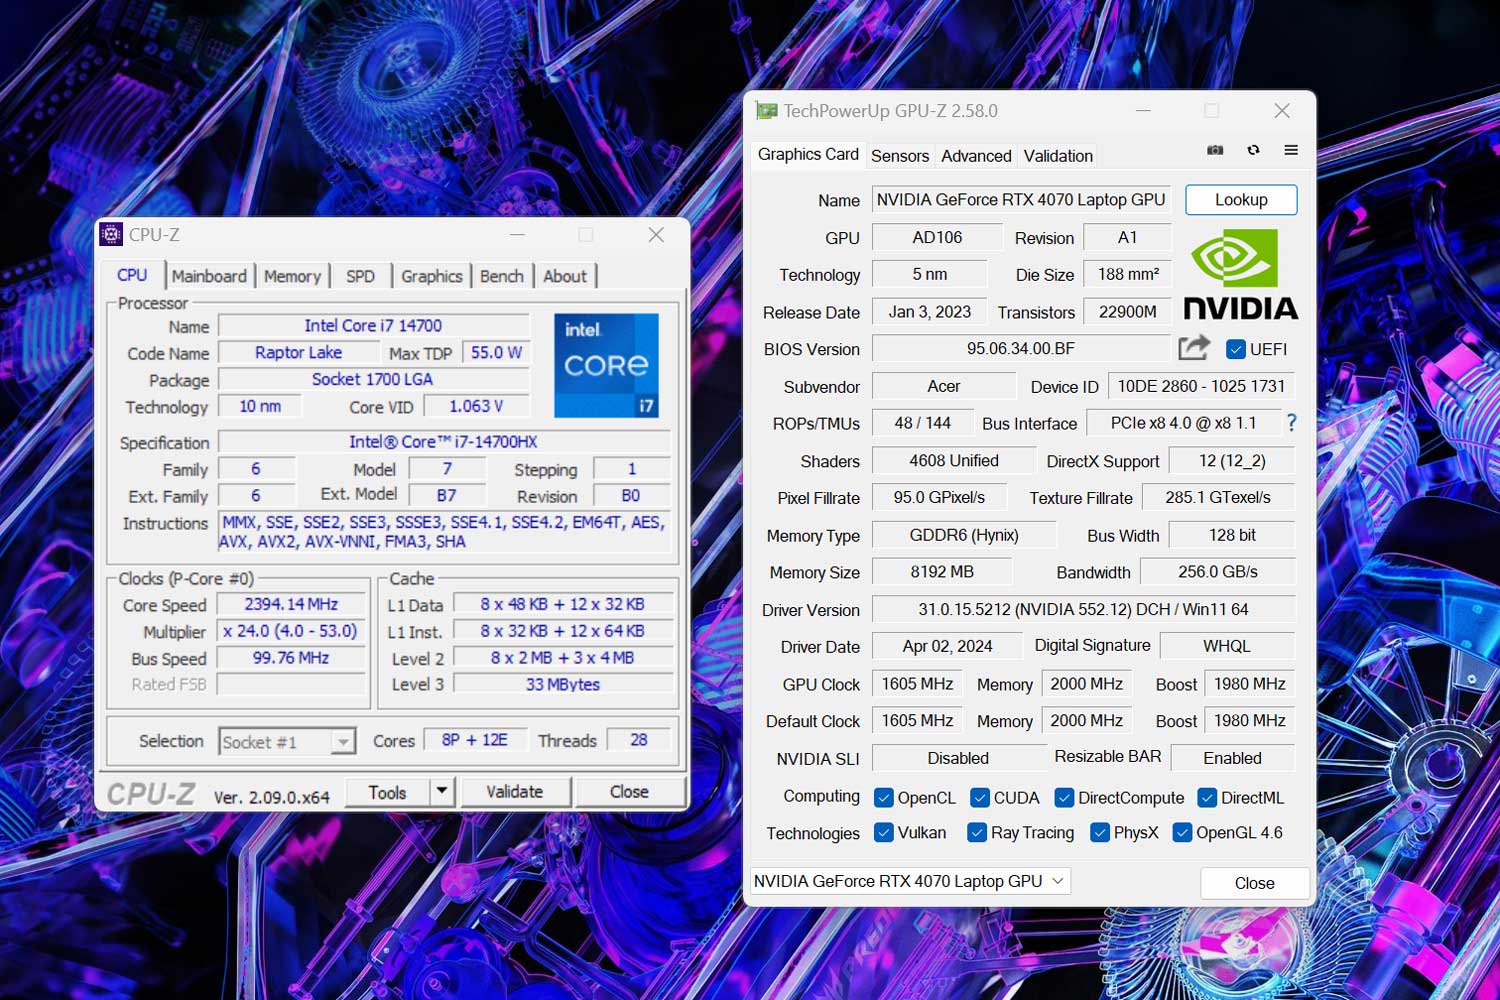
Task: Click the Die Size value 188 mm²
Action: point(1128,274)
